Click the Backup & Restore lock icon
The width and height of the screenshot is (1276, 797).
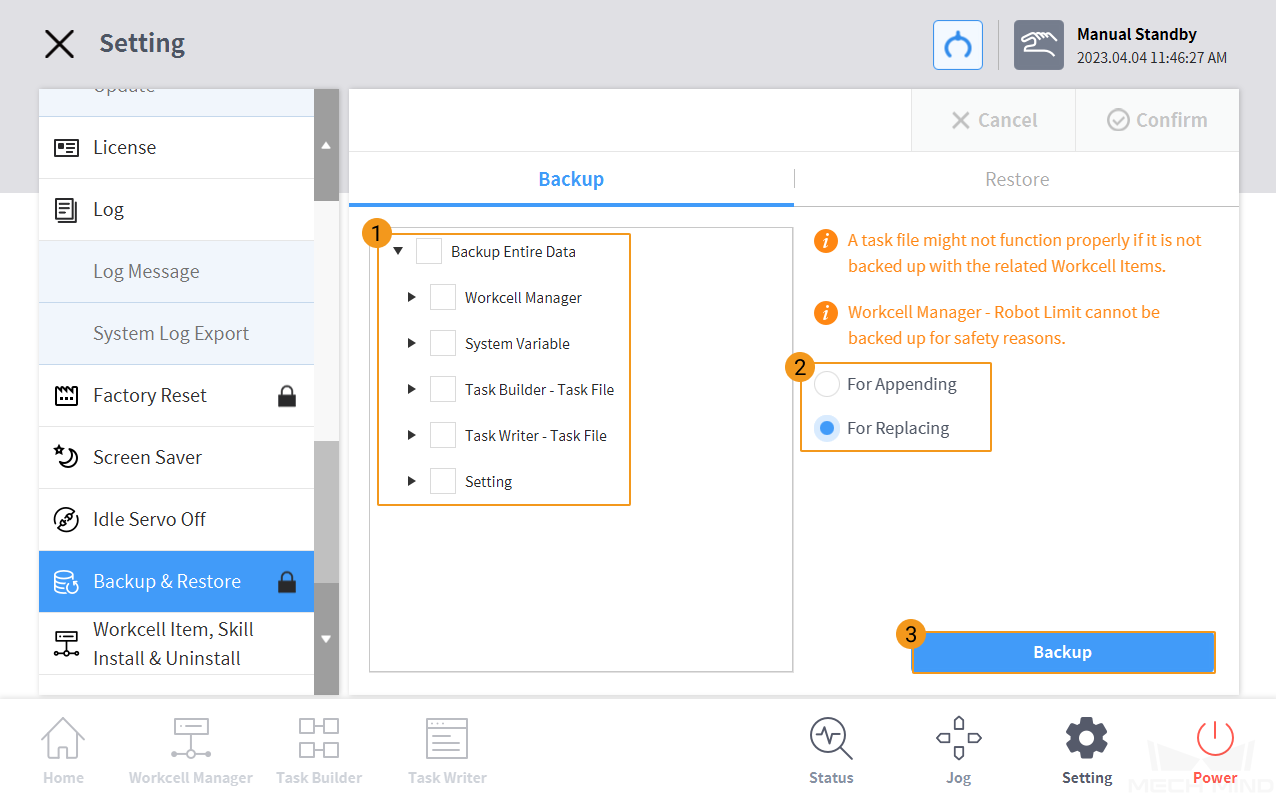[x=287, y=582]
